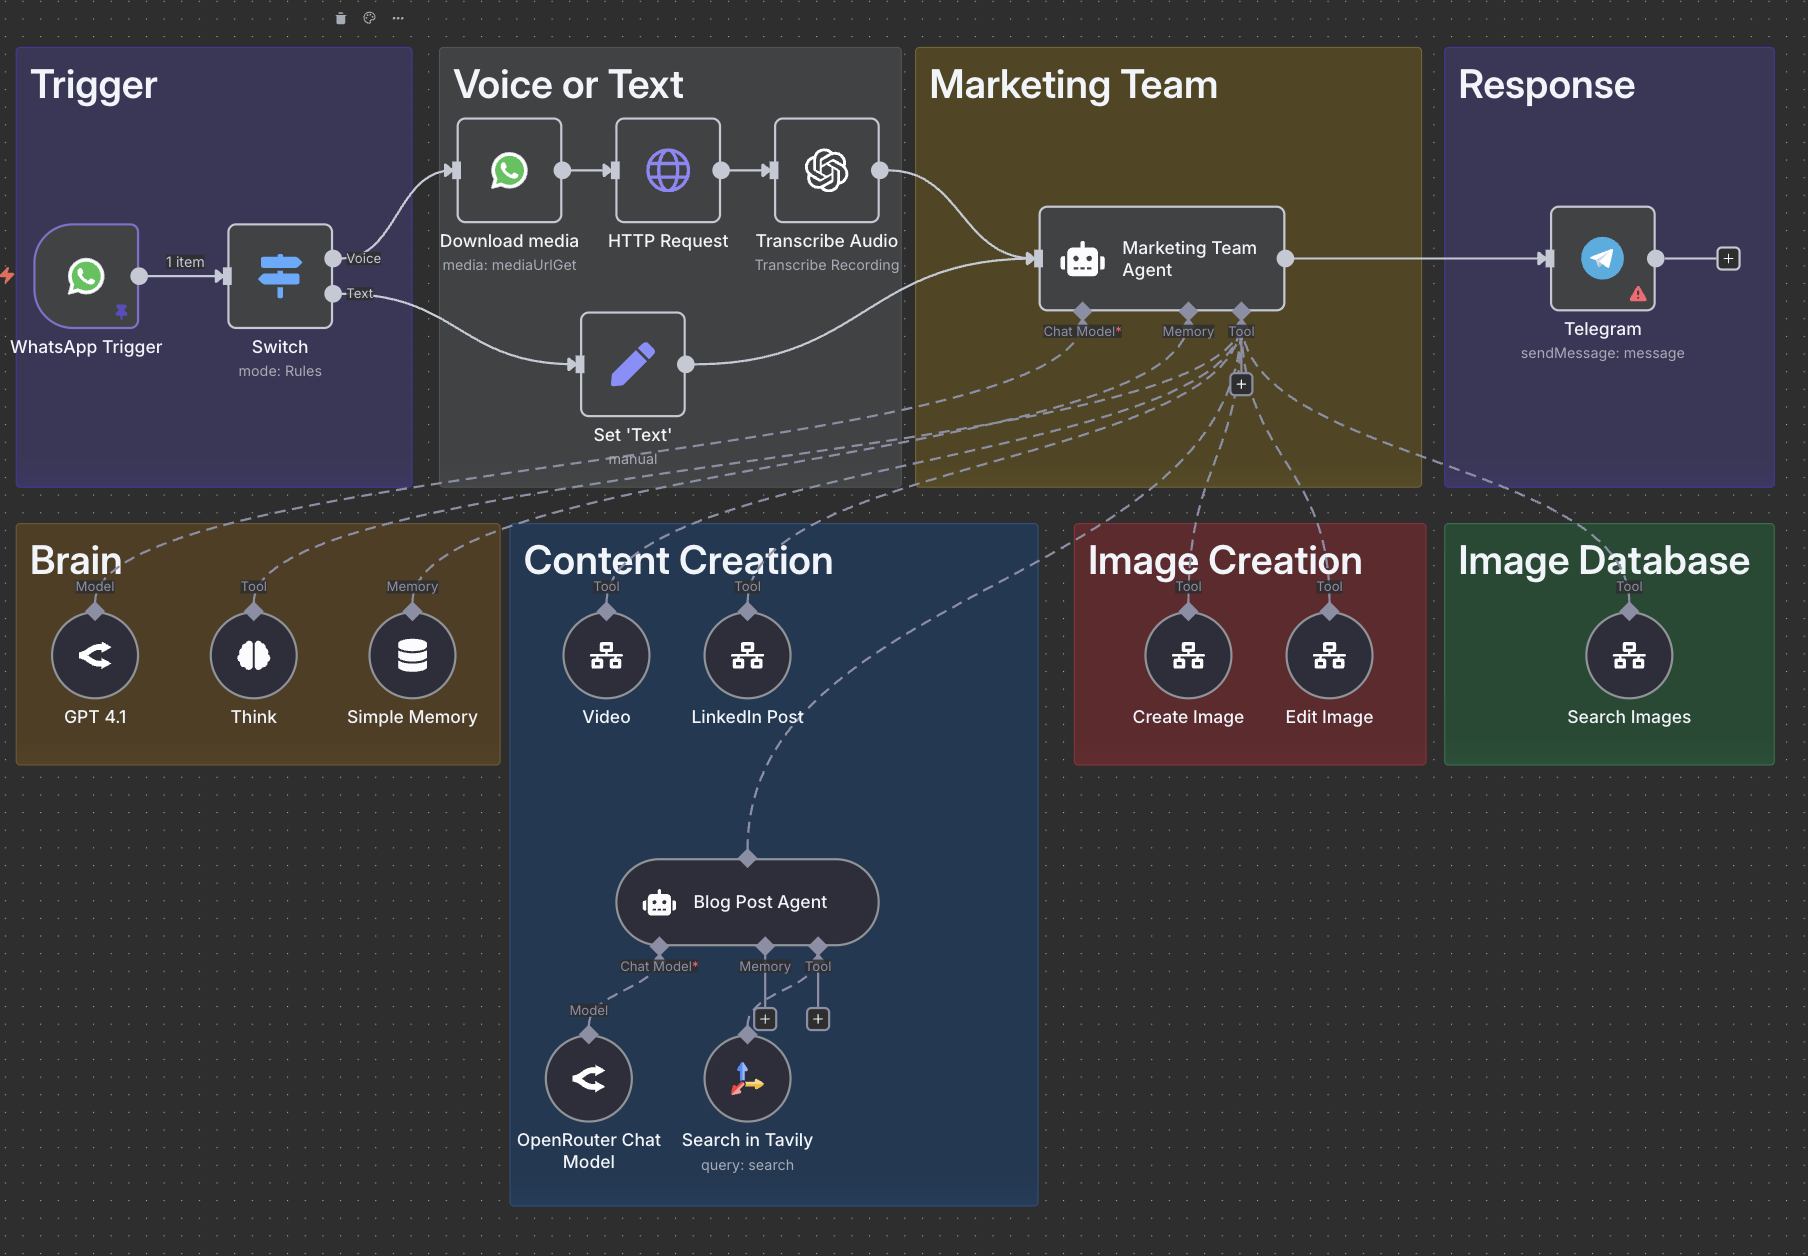Add tool to Blog Post Agent plus button
The height and width of the screenshot is (1256, 1808).
point(818,1019)
